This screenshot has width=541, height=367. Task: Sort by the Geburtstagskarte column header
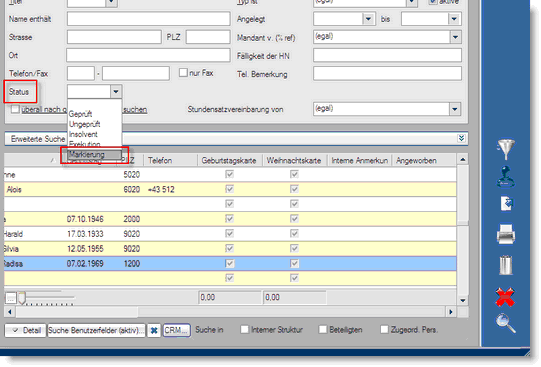[x=229, y=160]
